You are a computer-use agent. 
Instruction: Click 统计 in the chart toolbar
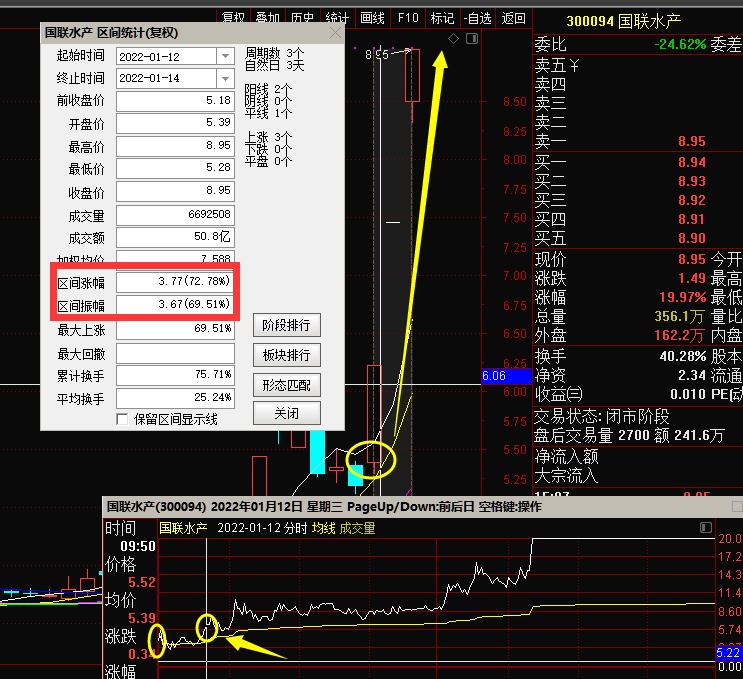pos(337,18)
